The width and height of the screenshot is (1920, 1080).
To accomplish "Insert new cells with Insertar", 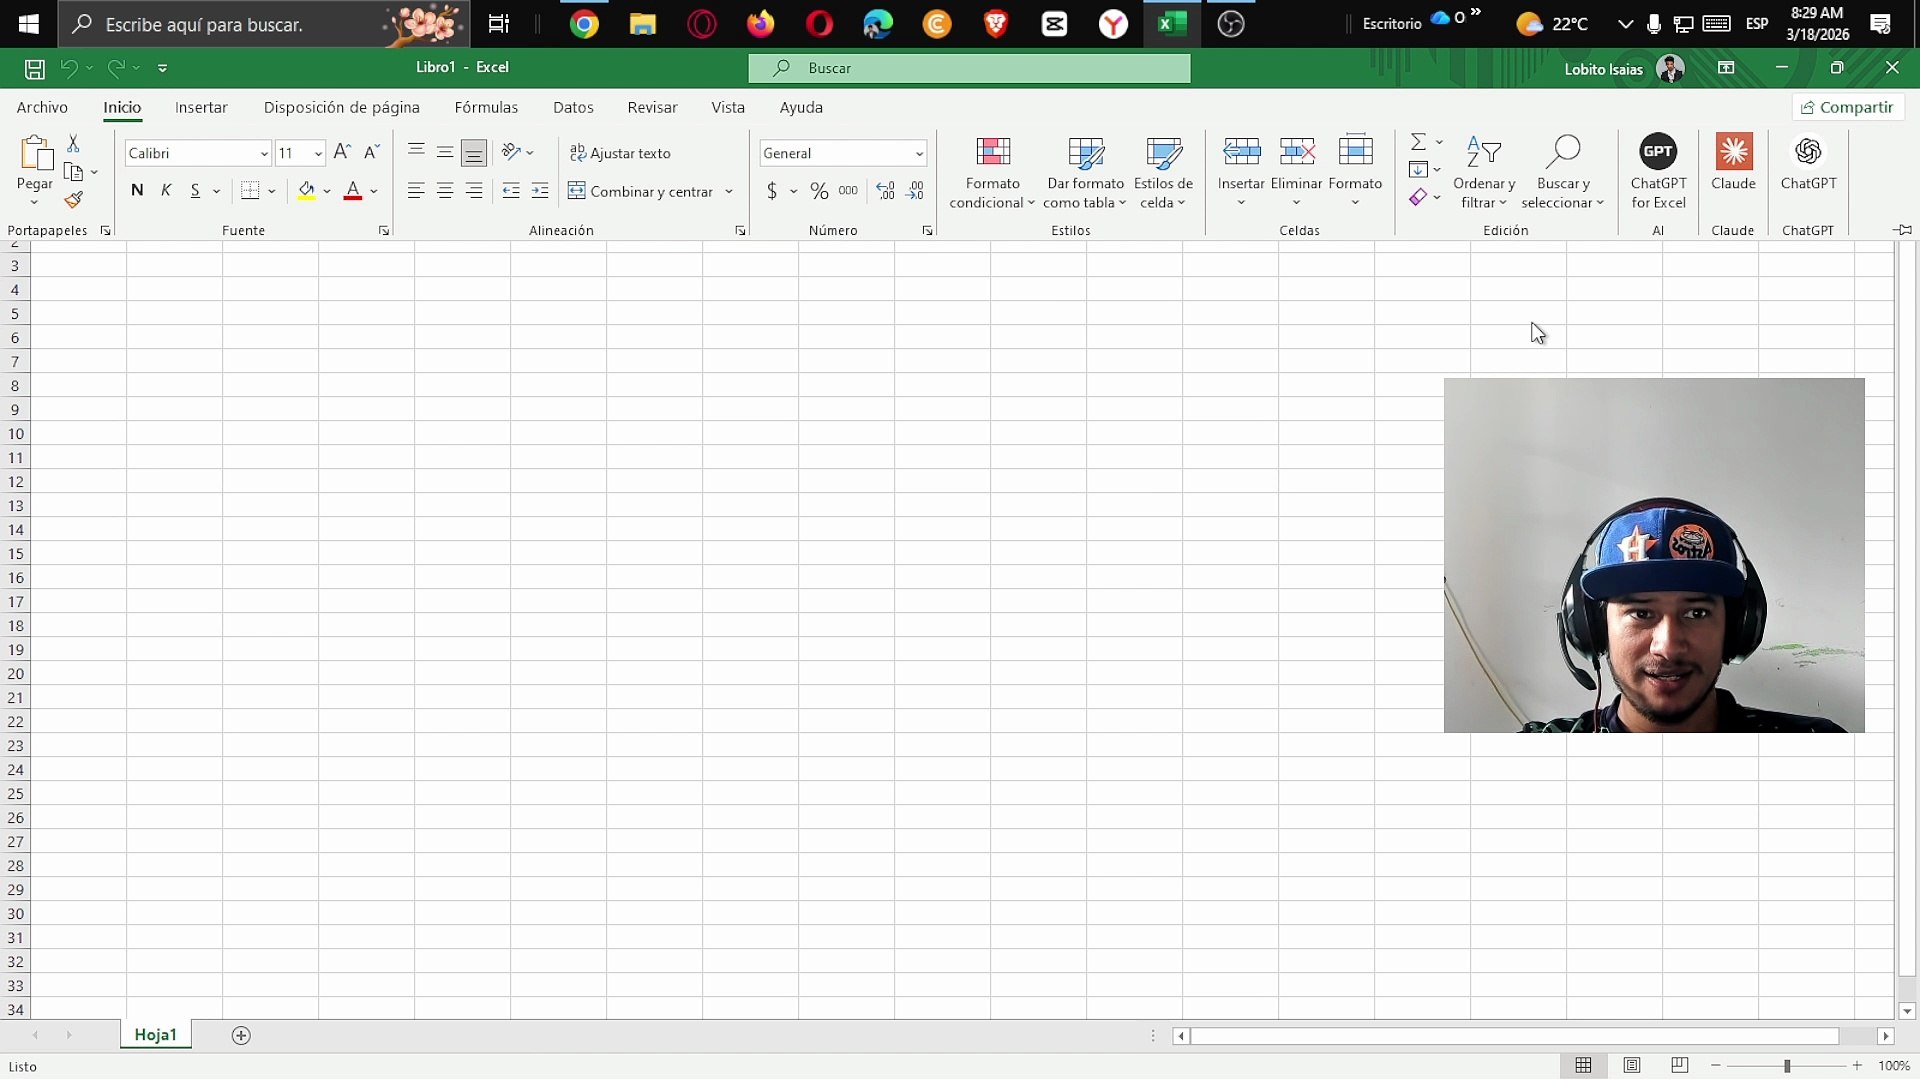I will (x=1241, y=170).
